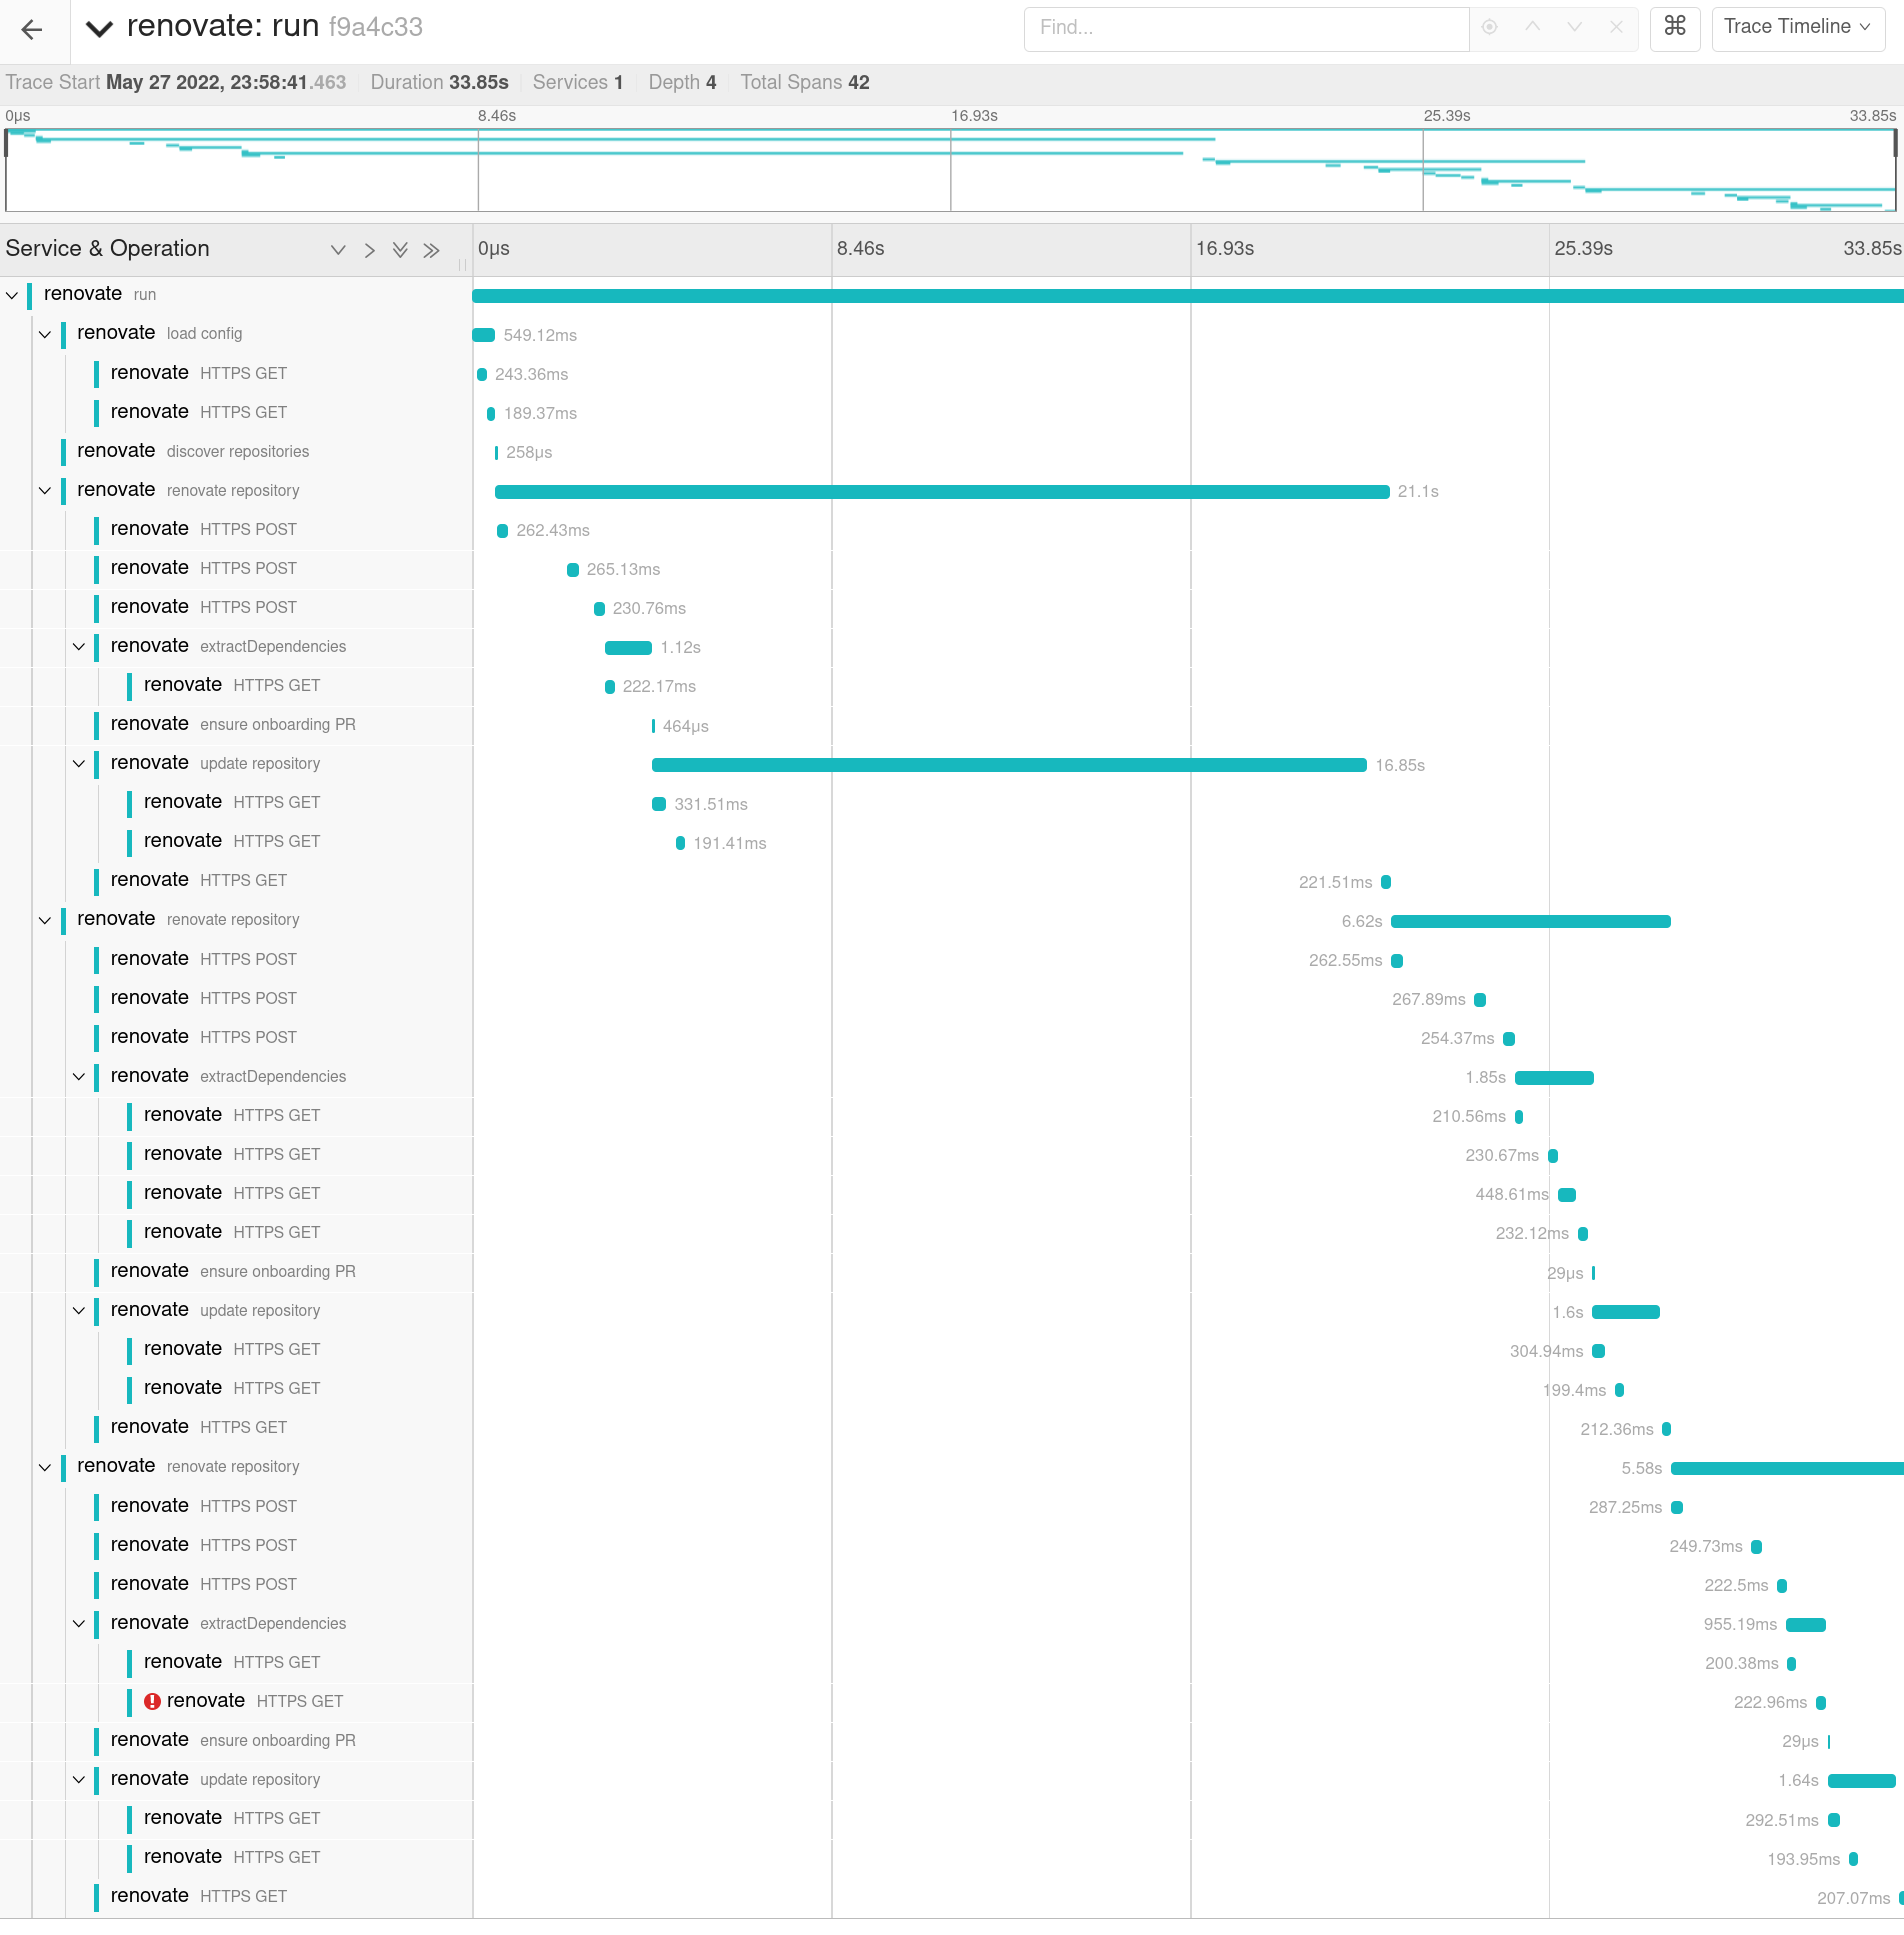The height and width of the screenshot is (1935, 1904).
Task: Select the 448.61ms HTTPS GET span bar
Action: 1567,1195
